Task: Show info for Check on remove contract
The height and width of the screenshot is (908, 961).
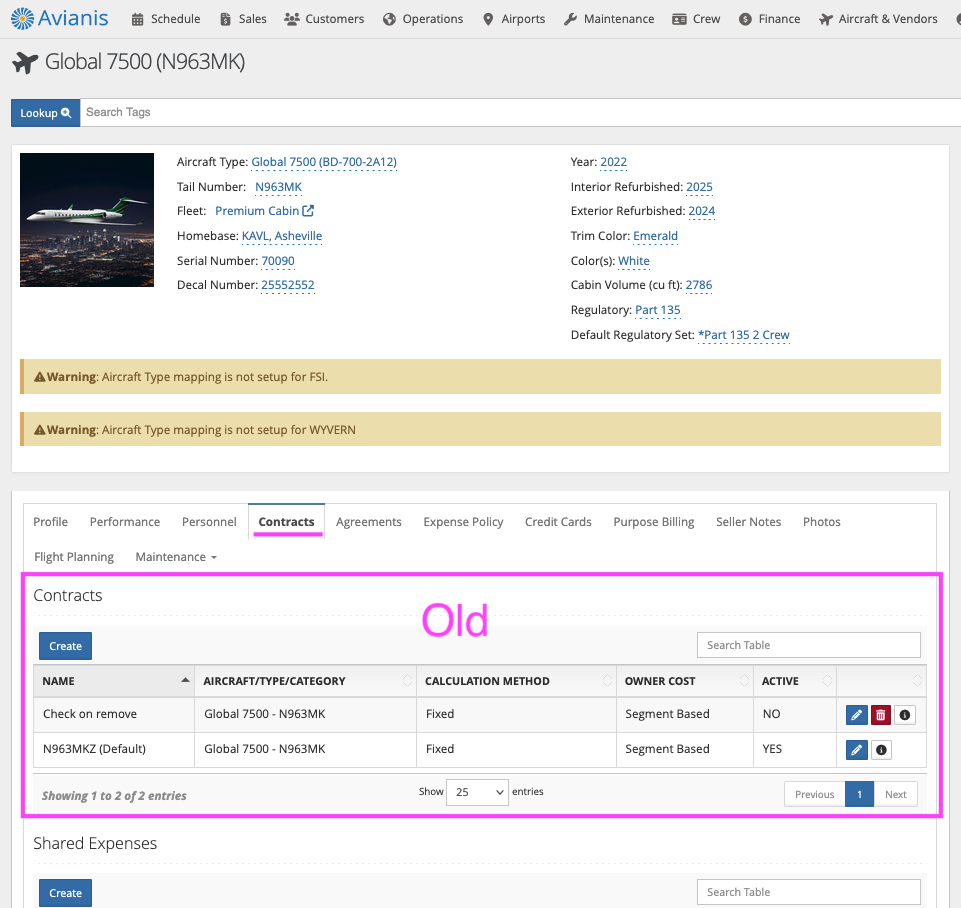Action: click(905, 715)
